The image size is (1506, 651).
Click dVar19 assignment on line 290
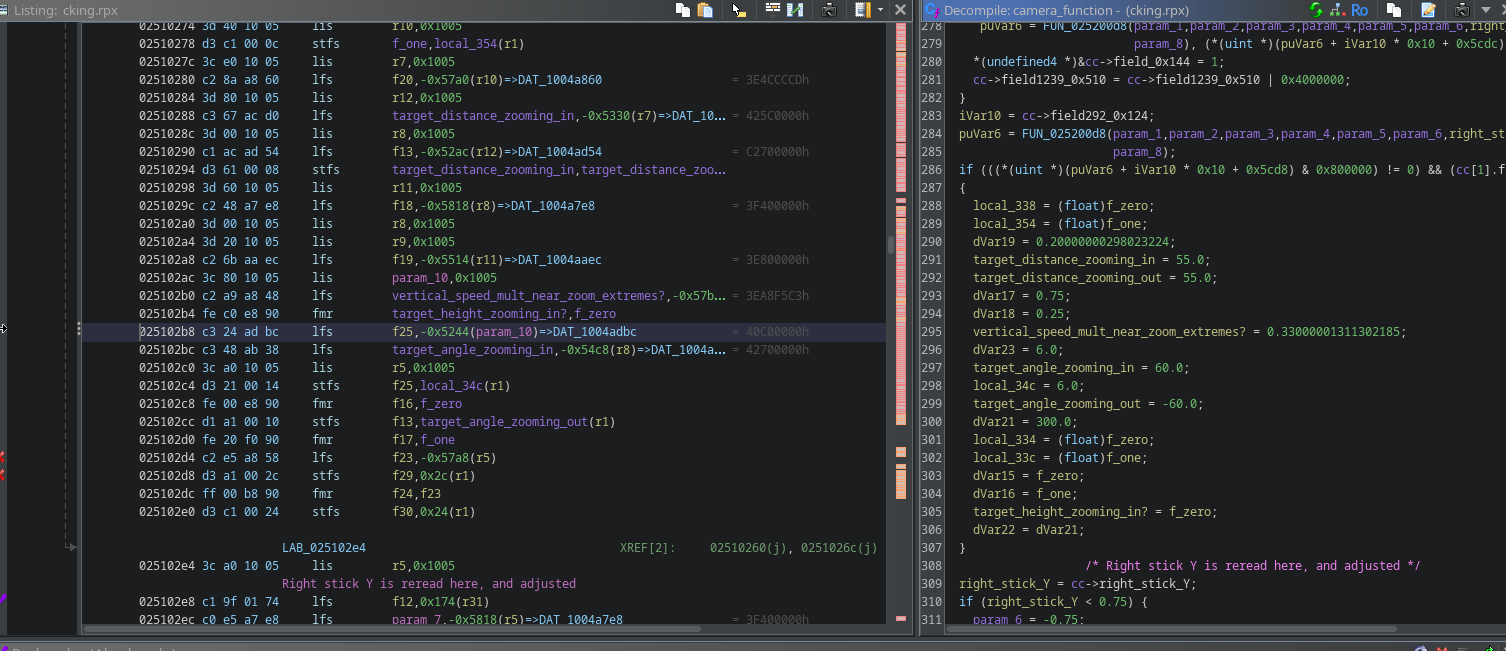(x=1074, y=242)
